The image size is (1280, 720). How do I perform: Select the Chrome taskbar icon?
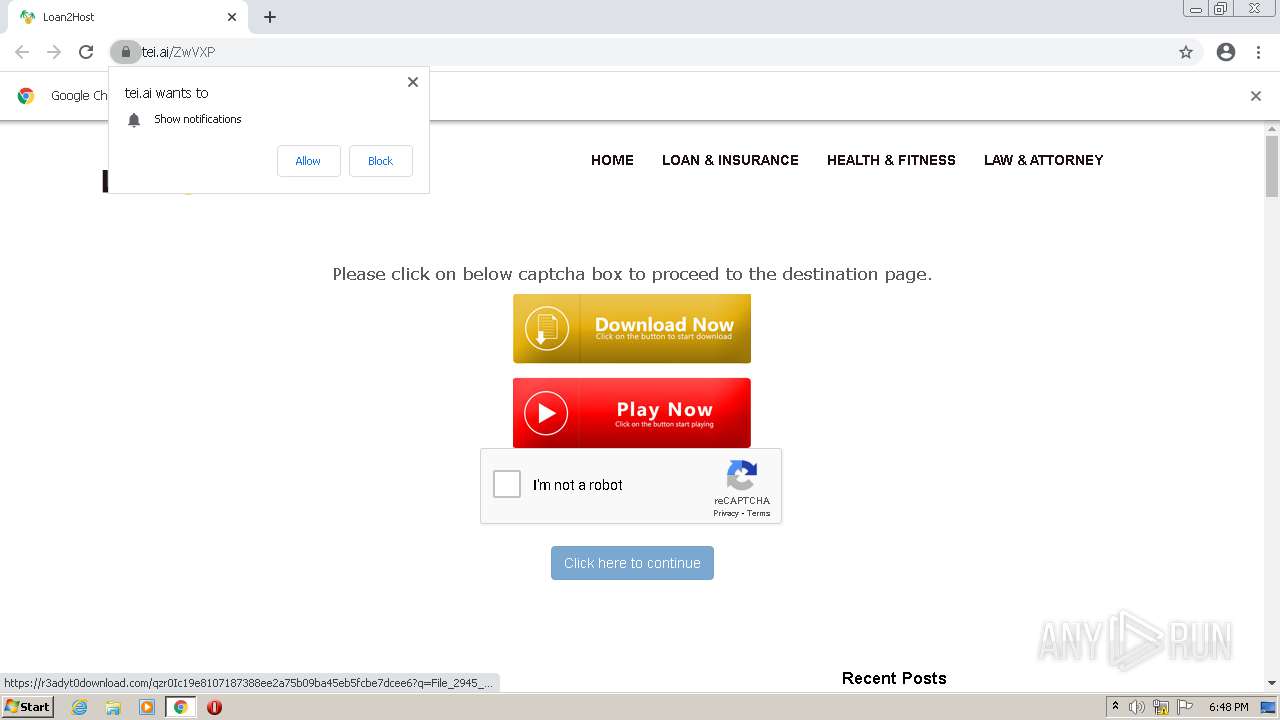(180, 707)
